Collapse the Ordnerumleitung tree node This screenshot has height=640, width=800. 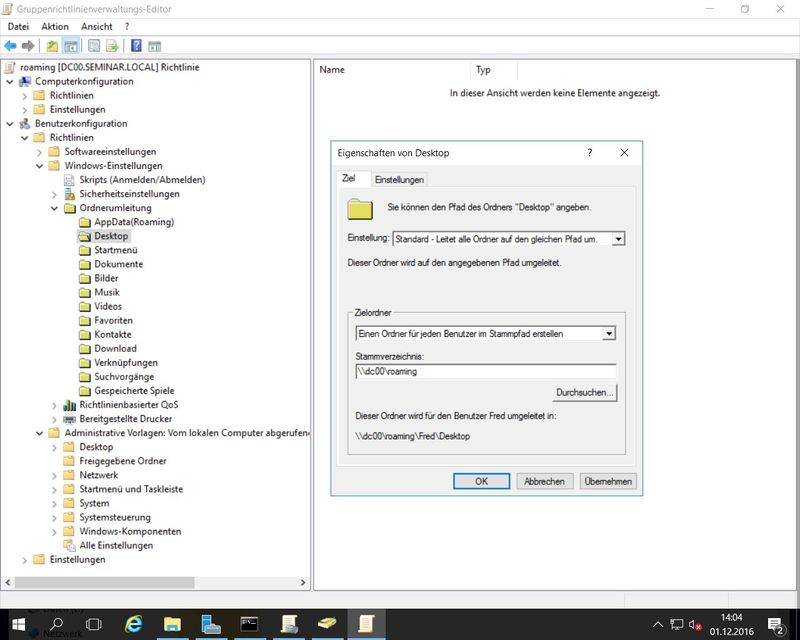(55, 208)
